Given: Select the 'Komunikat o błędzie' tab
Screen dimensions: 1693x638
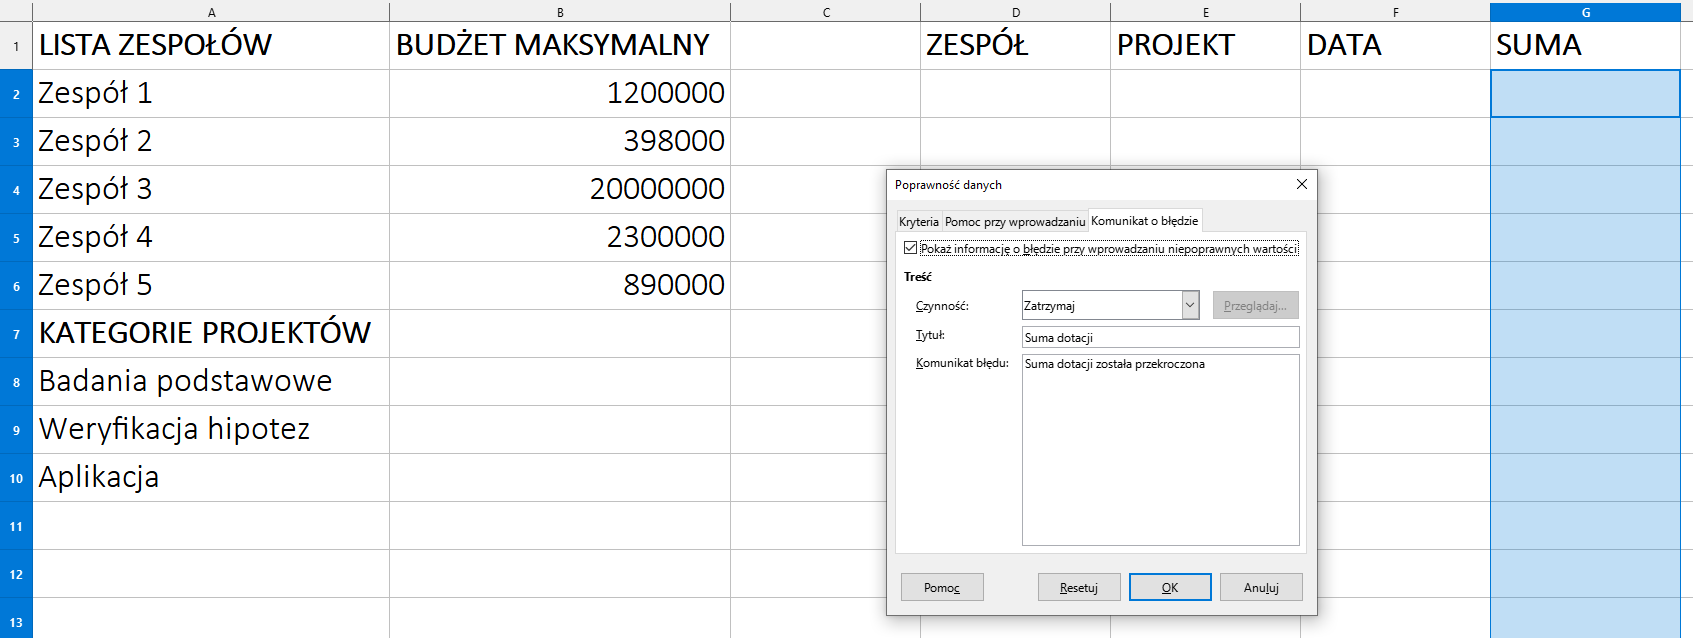Looking at the screenshot, I should (1144, 221).
